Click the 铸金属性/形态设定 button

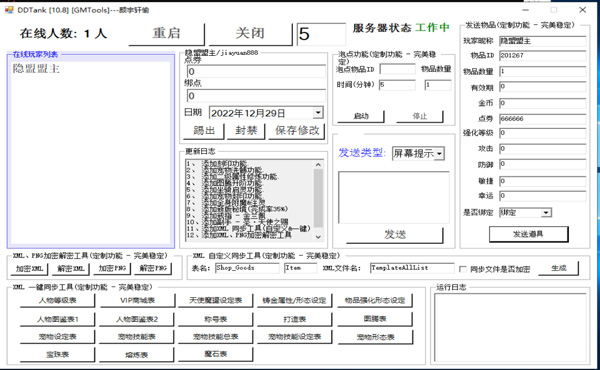click(294, 300)
